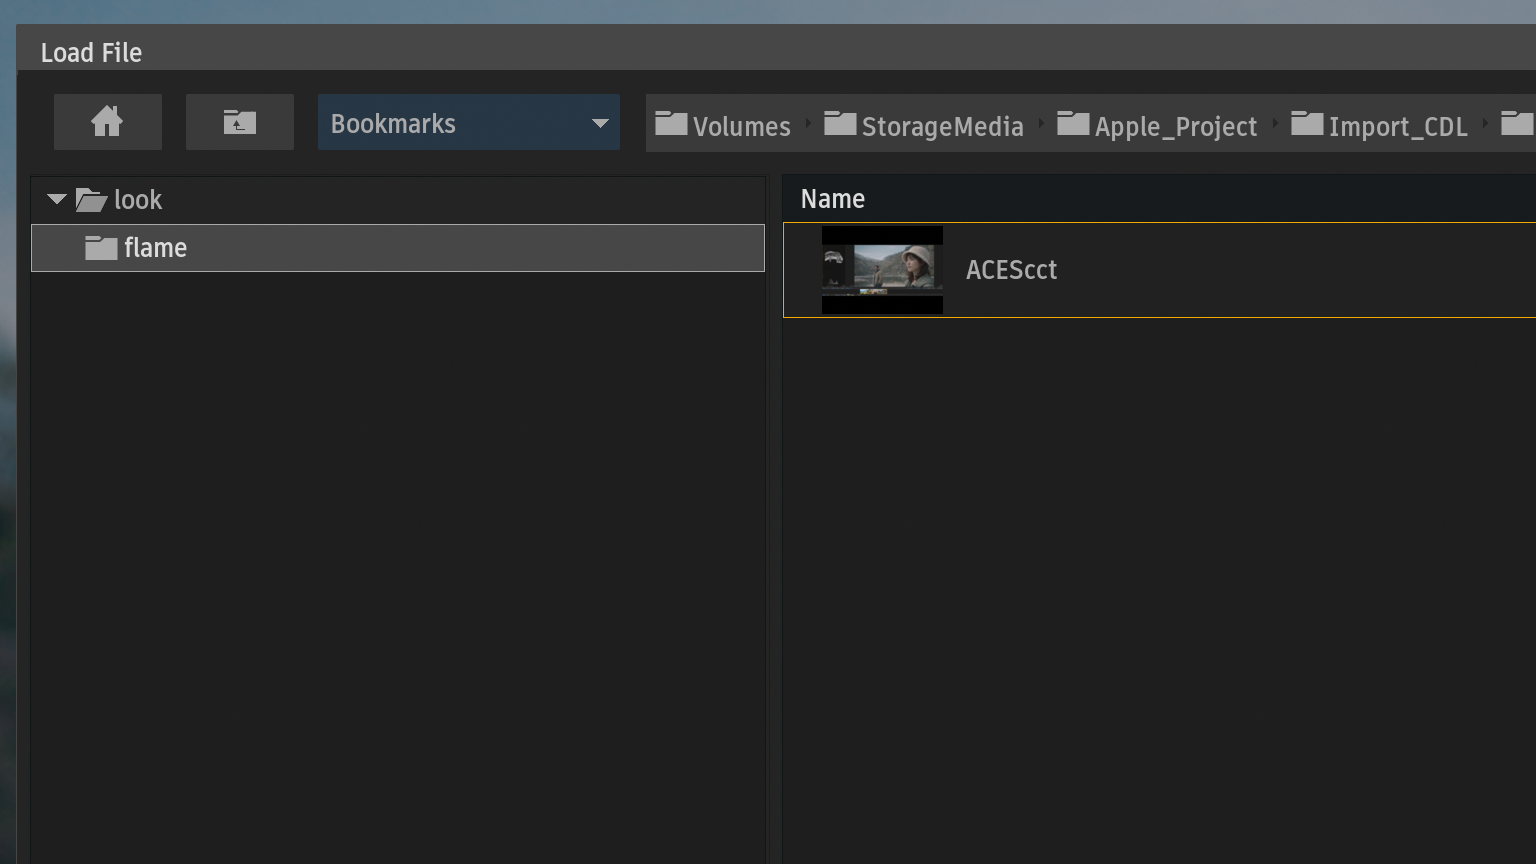Click the ACEScct file name
Screen dimensions: 1536x864
1011,270
